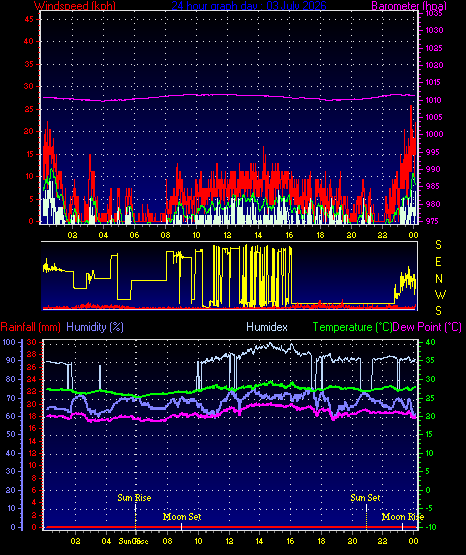Click the E wind direction label

point(438,262)
